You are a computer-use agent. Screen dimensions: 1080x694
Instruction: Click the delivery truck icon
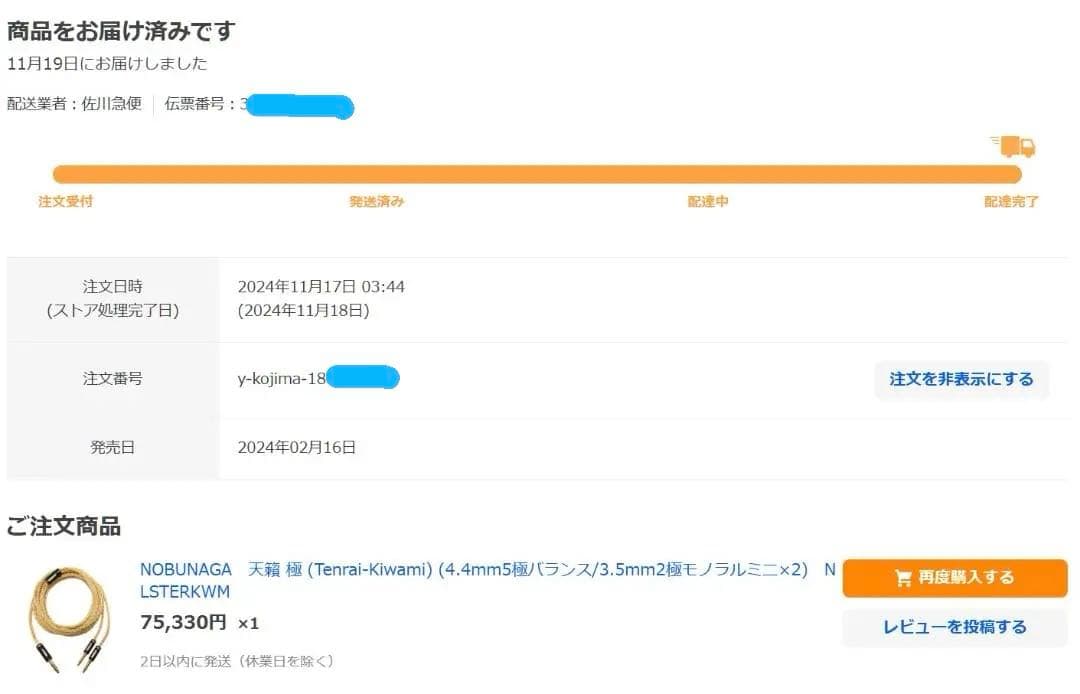tap(1015, 147)
